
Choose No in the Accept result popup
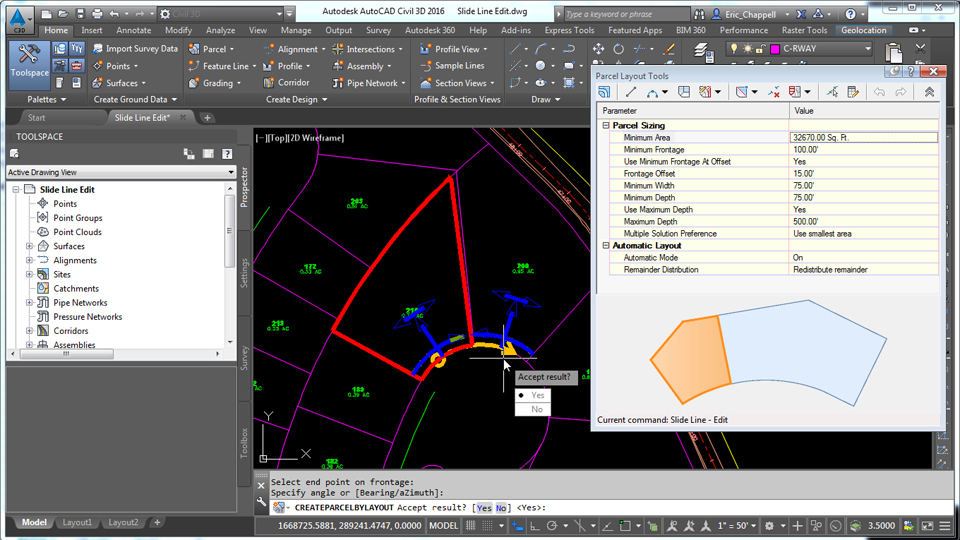537,409
